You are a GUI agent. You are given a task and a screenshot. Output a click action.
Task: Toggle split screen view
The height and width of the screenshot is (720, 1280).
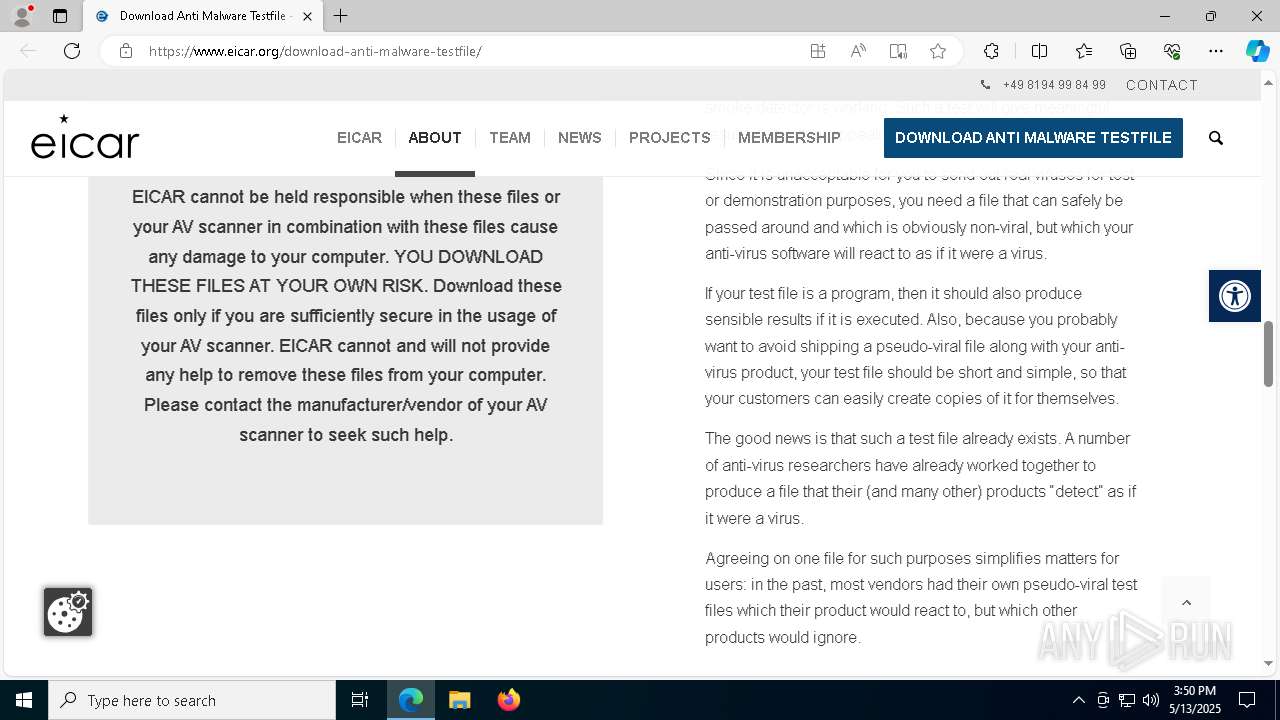click(x=1039, y=51)
